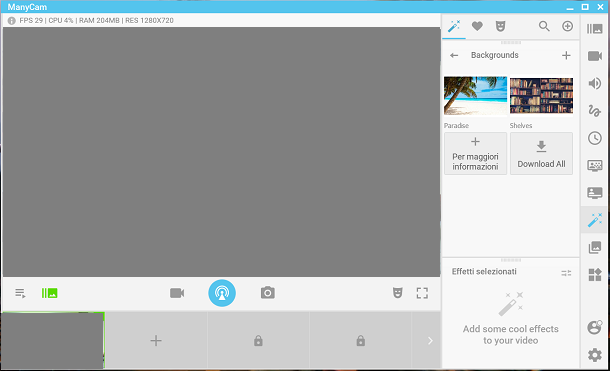The image size is (610, 371).
Task: Open Effetti selezionati adjustment sliders icon
Action: (566, 273)
